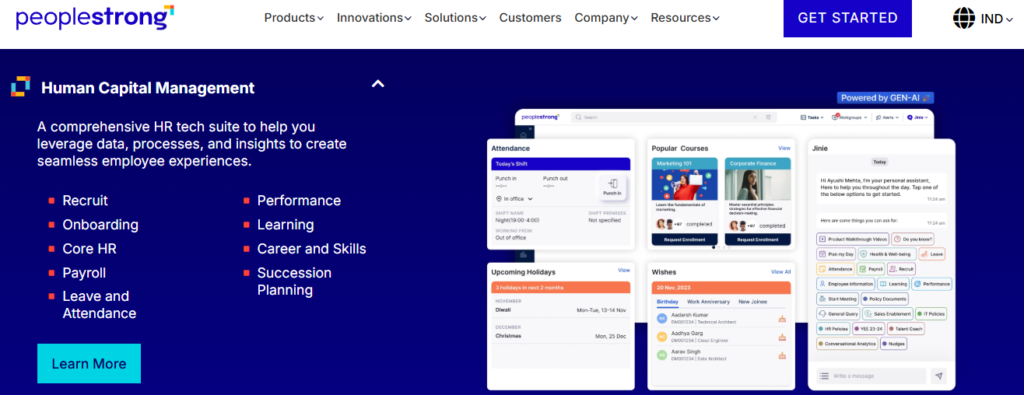Click the Write a message input

[871, 376]
